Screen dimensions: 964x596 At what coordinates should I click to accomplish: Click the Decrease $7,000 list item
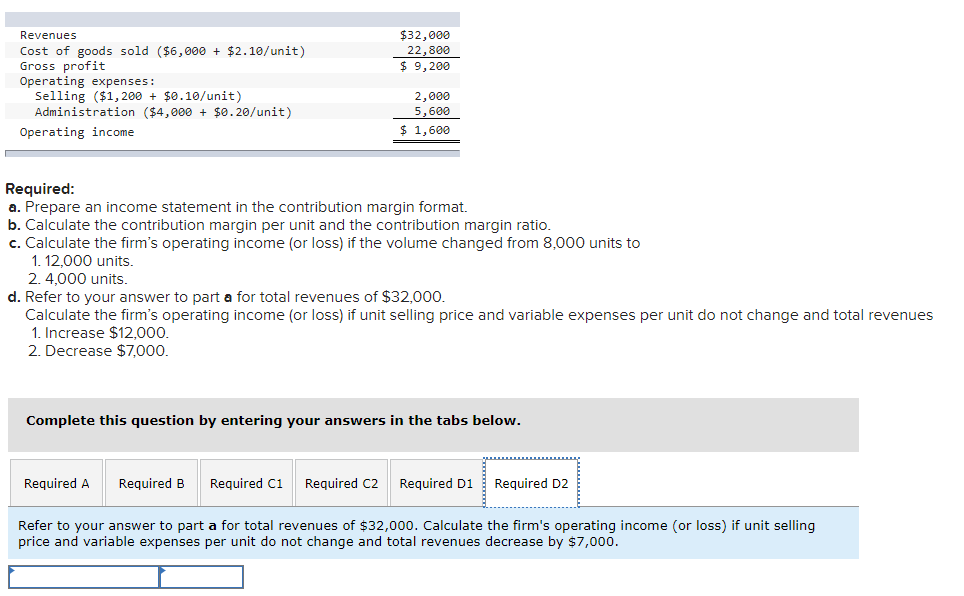[x=100, y=351]
